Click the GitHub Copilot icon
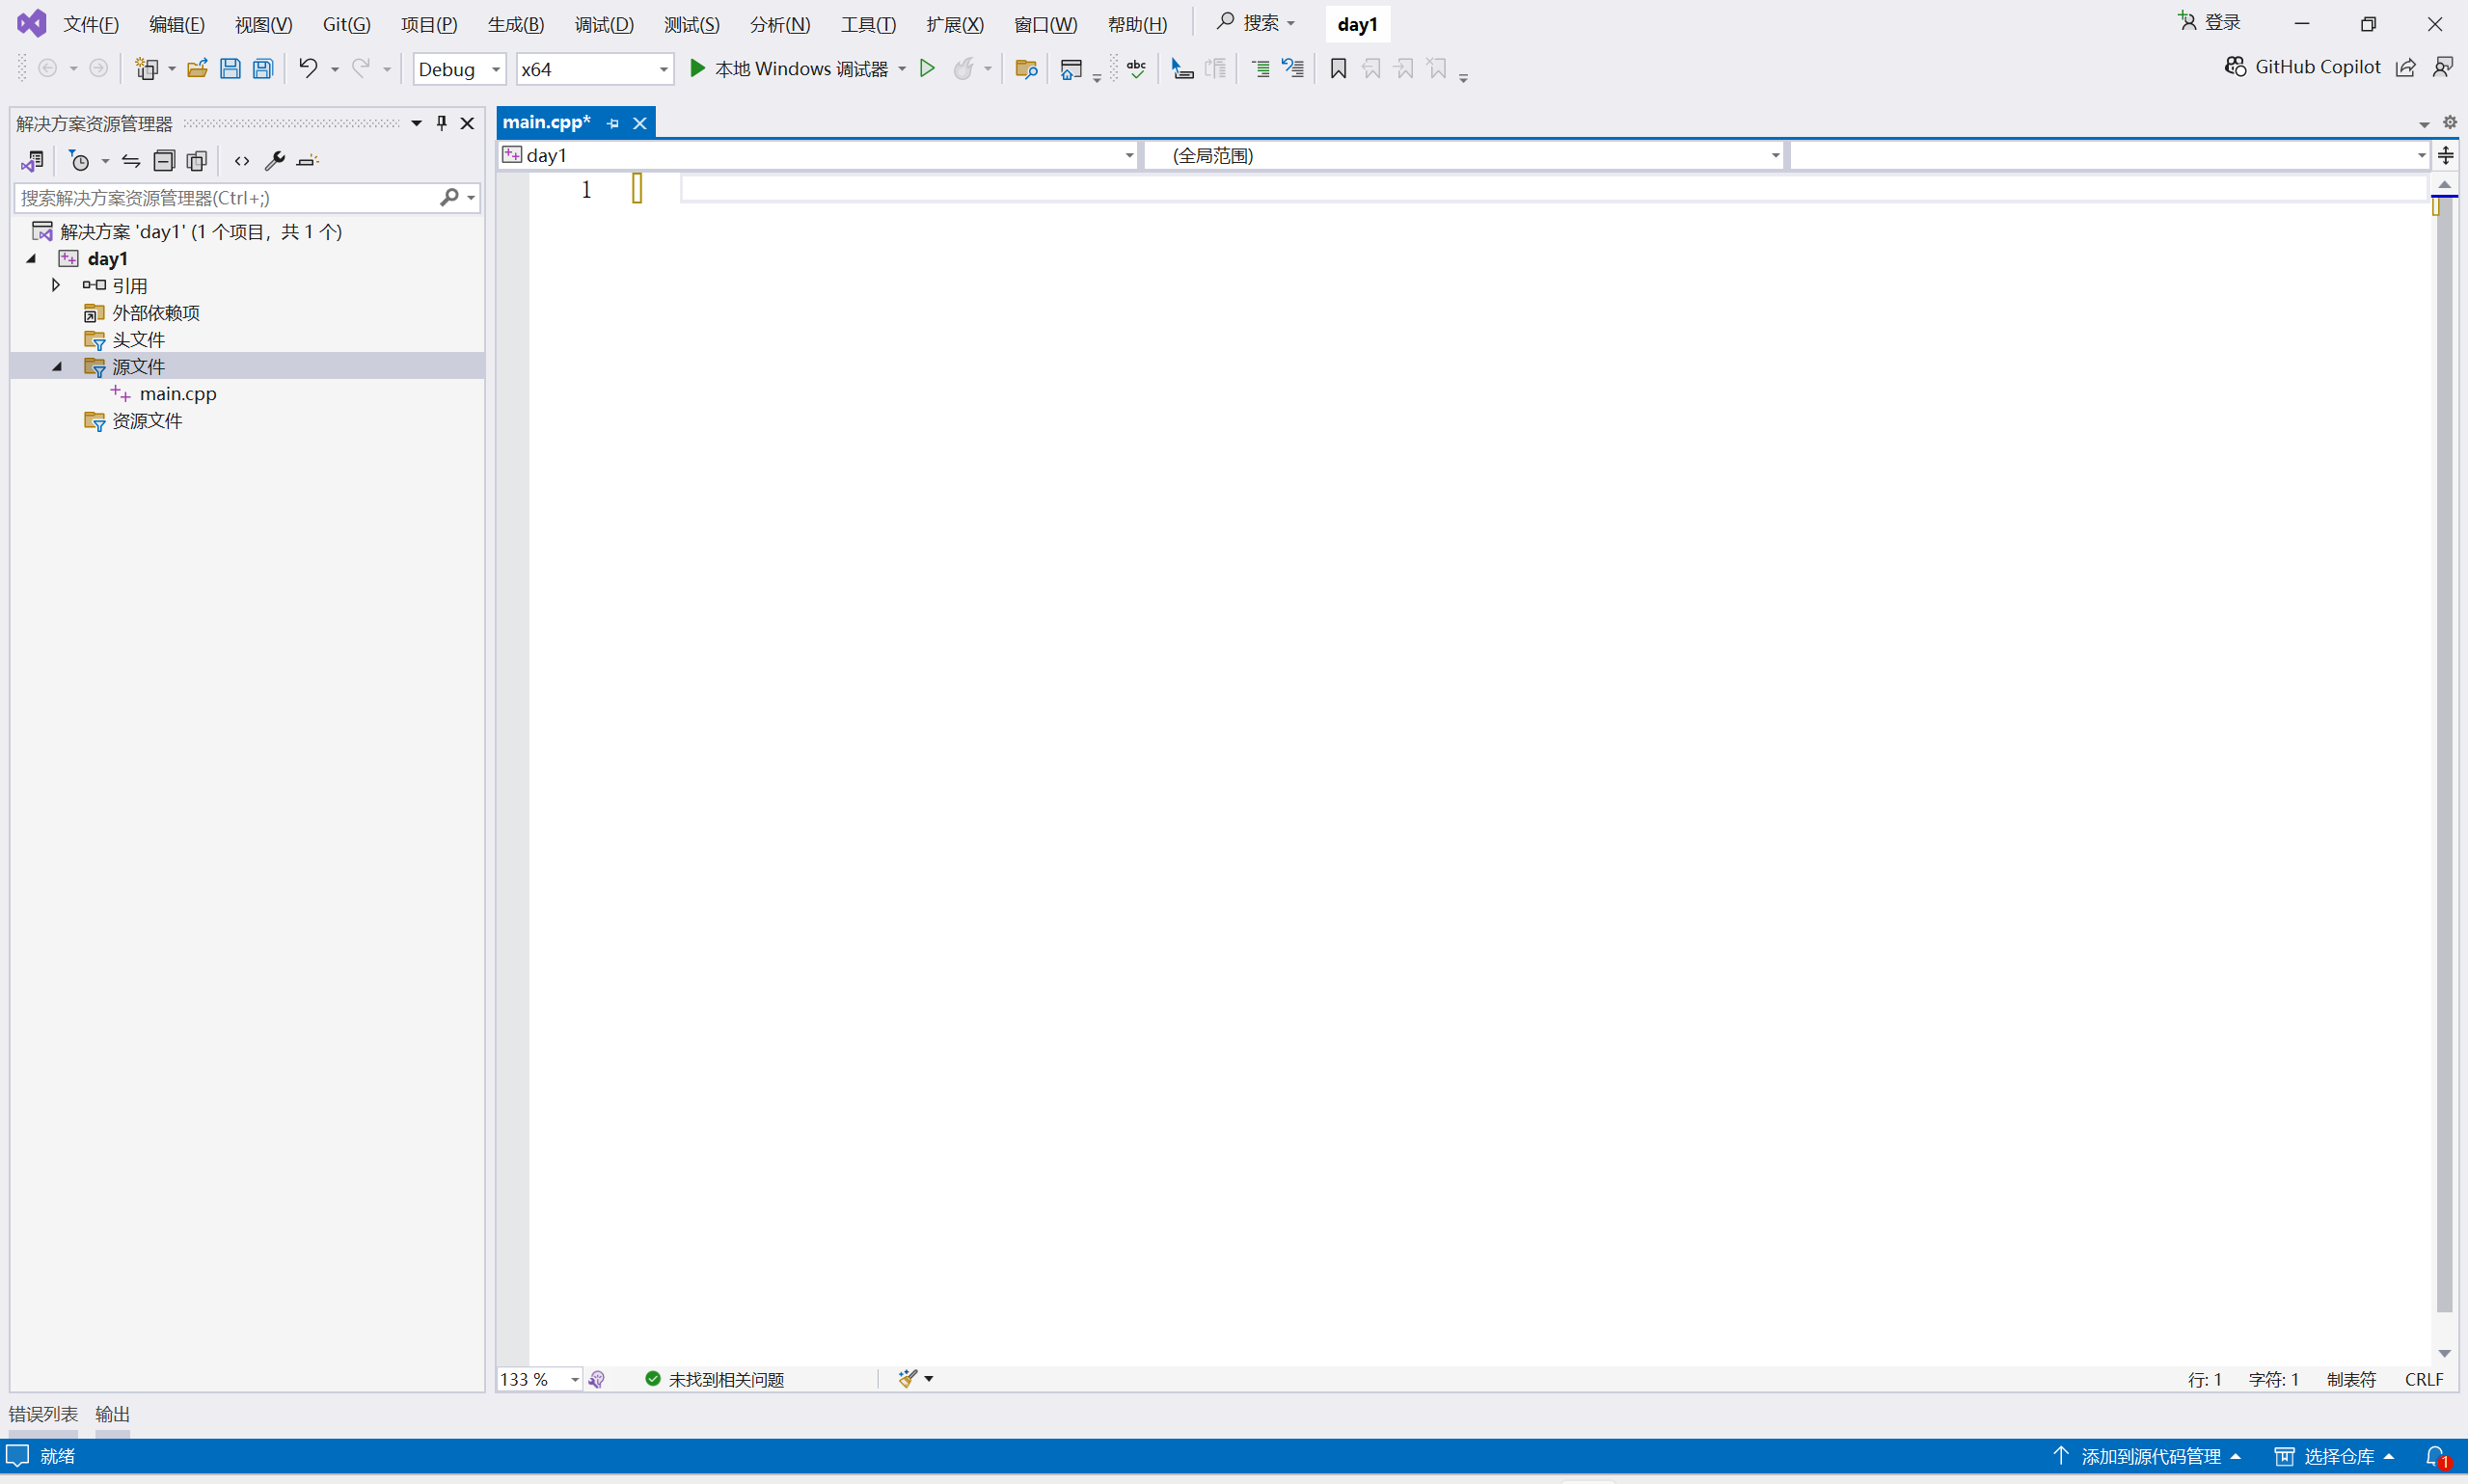The height and width of the screenshot is (1484, 2468). [x=2236, y=67]
